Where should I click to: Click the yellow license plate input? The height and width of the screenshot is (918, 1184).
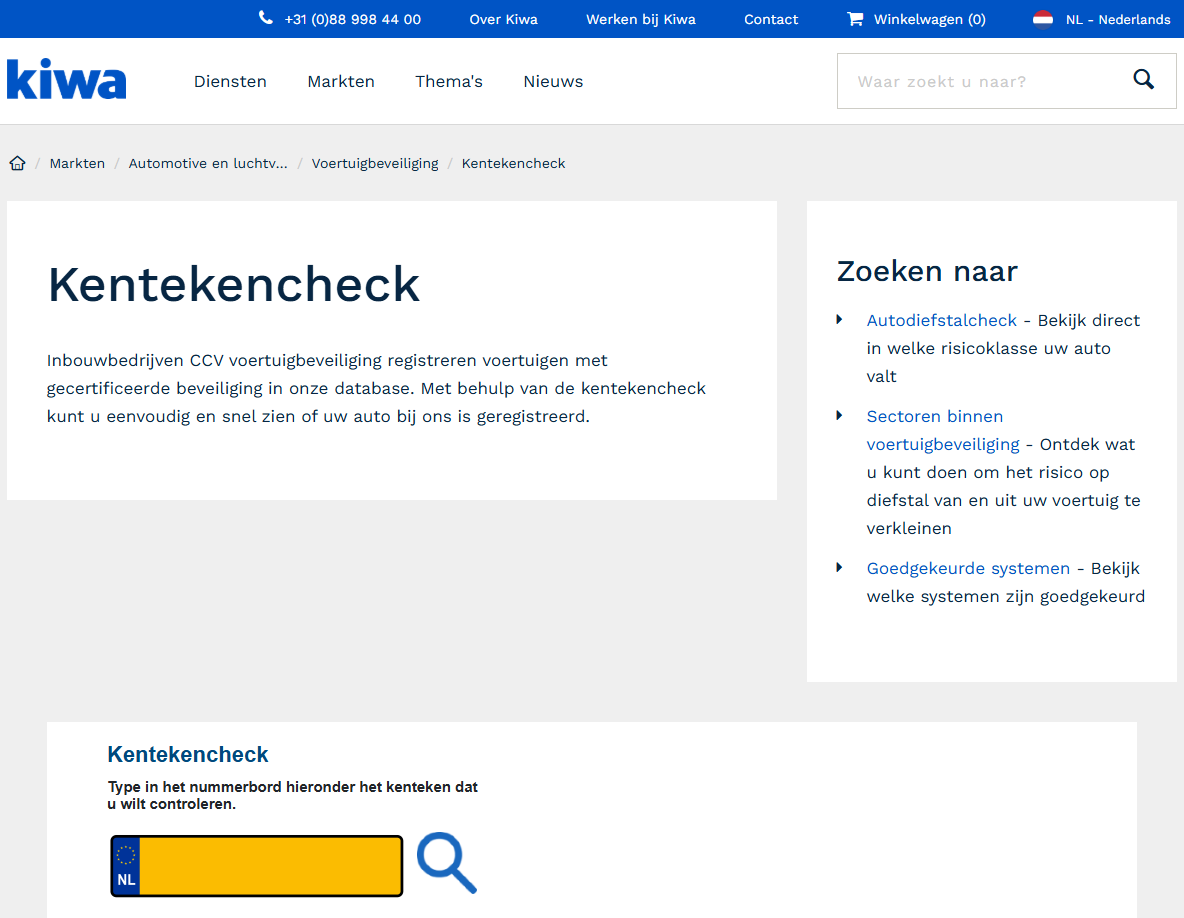click(x=270, y=866)
